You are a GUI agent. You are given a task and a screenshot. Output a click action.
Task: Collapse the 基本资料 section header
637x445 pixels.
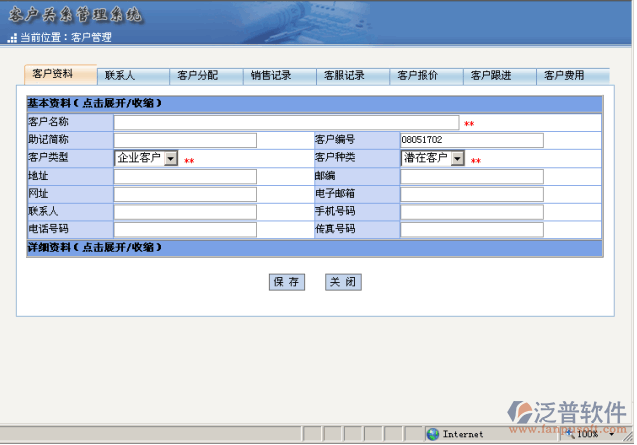click(x=94, y=103)
